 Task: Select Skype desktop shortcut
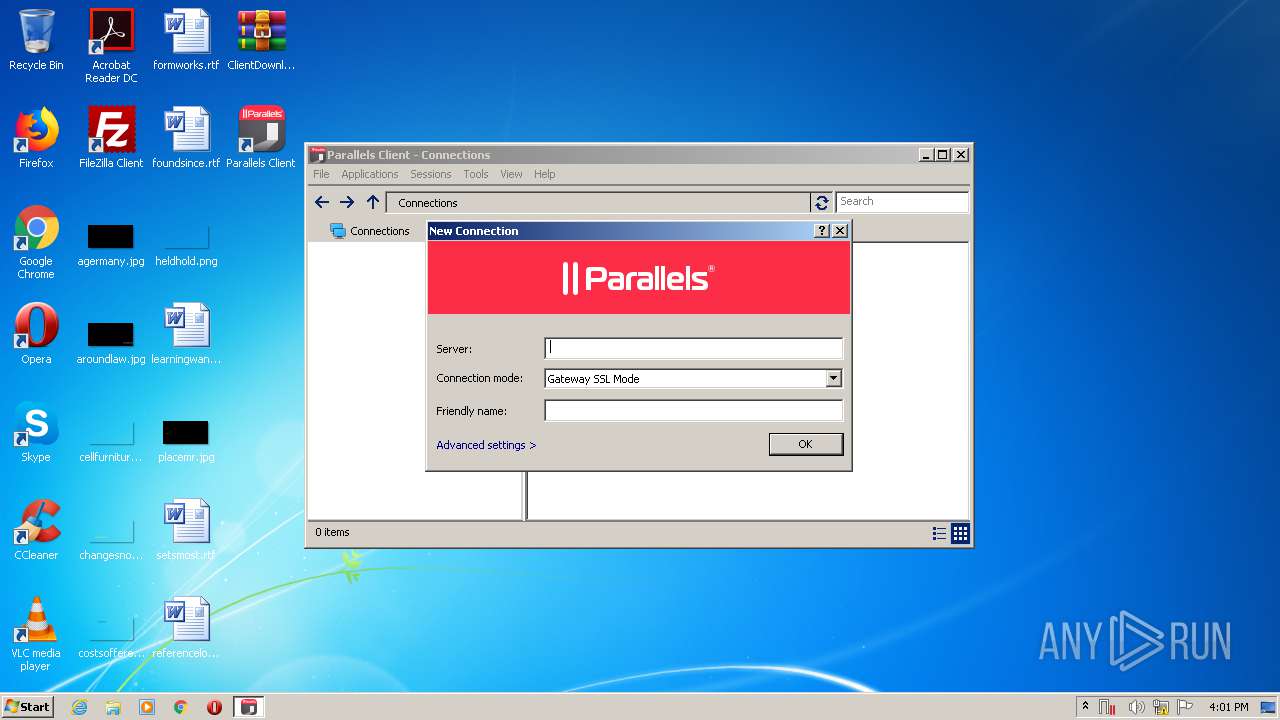tap(36, 432)
